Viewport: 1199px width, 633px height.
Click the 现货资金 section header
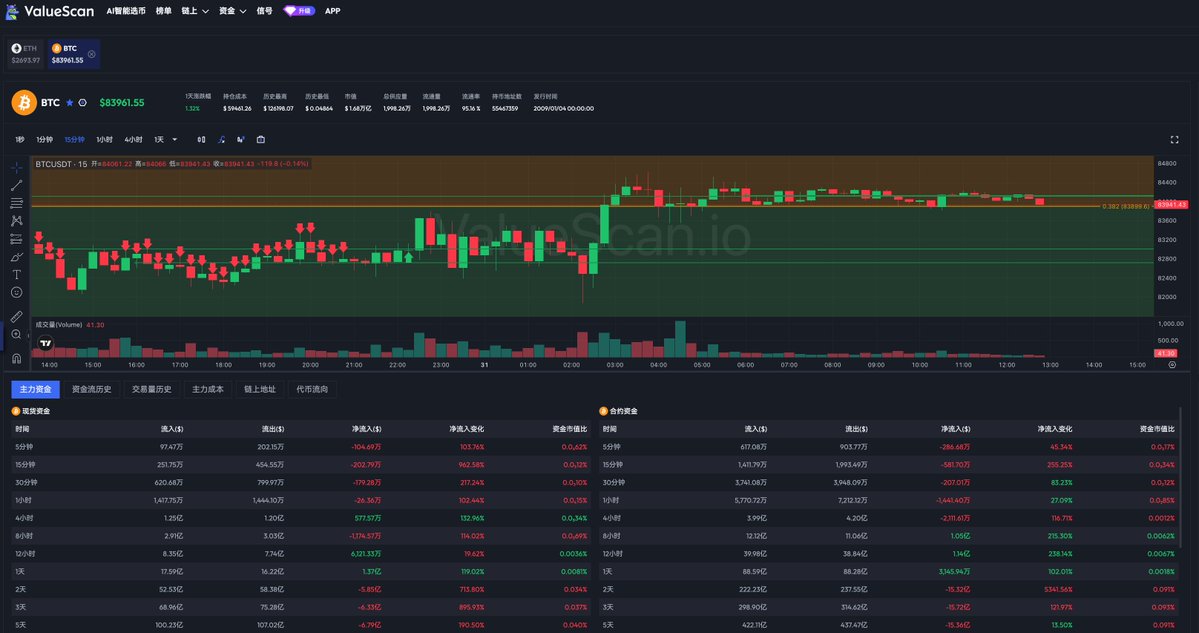tap(31, 411)
